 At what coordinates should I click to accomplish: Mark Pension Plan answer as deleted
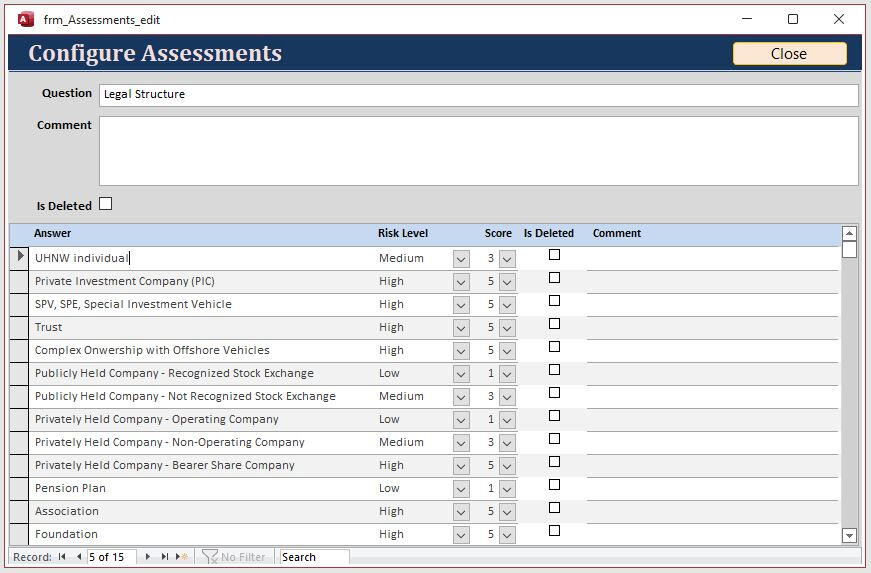554,485
